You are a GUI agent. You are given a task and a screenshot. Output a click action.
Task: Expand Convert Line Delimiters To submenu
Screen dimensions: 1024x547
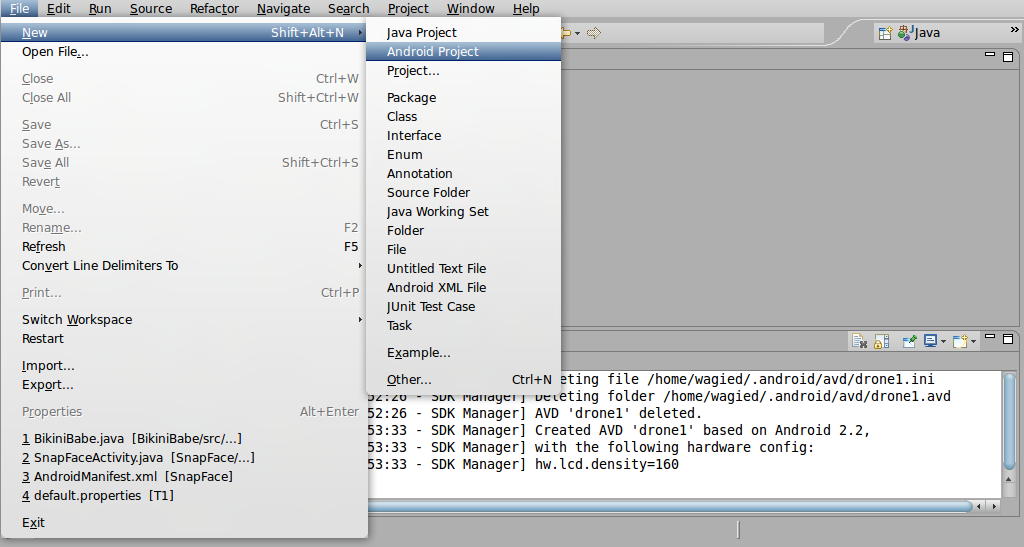pos(184,266)
